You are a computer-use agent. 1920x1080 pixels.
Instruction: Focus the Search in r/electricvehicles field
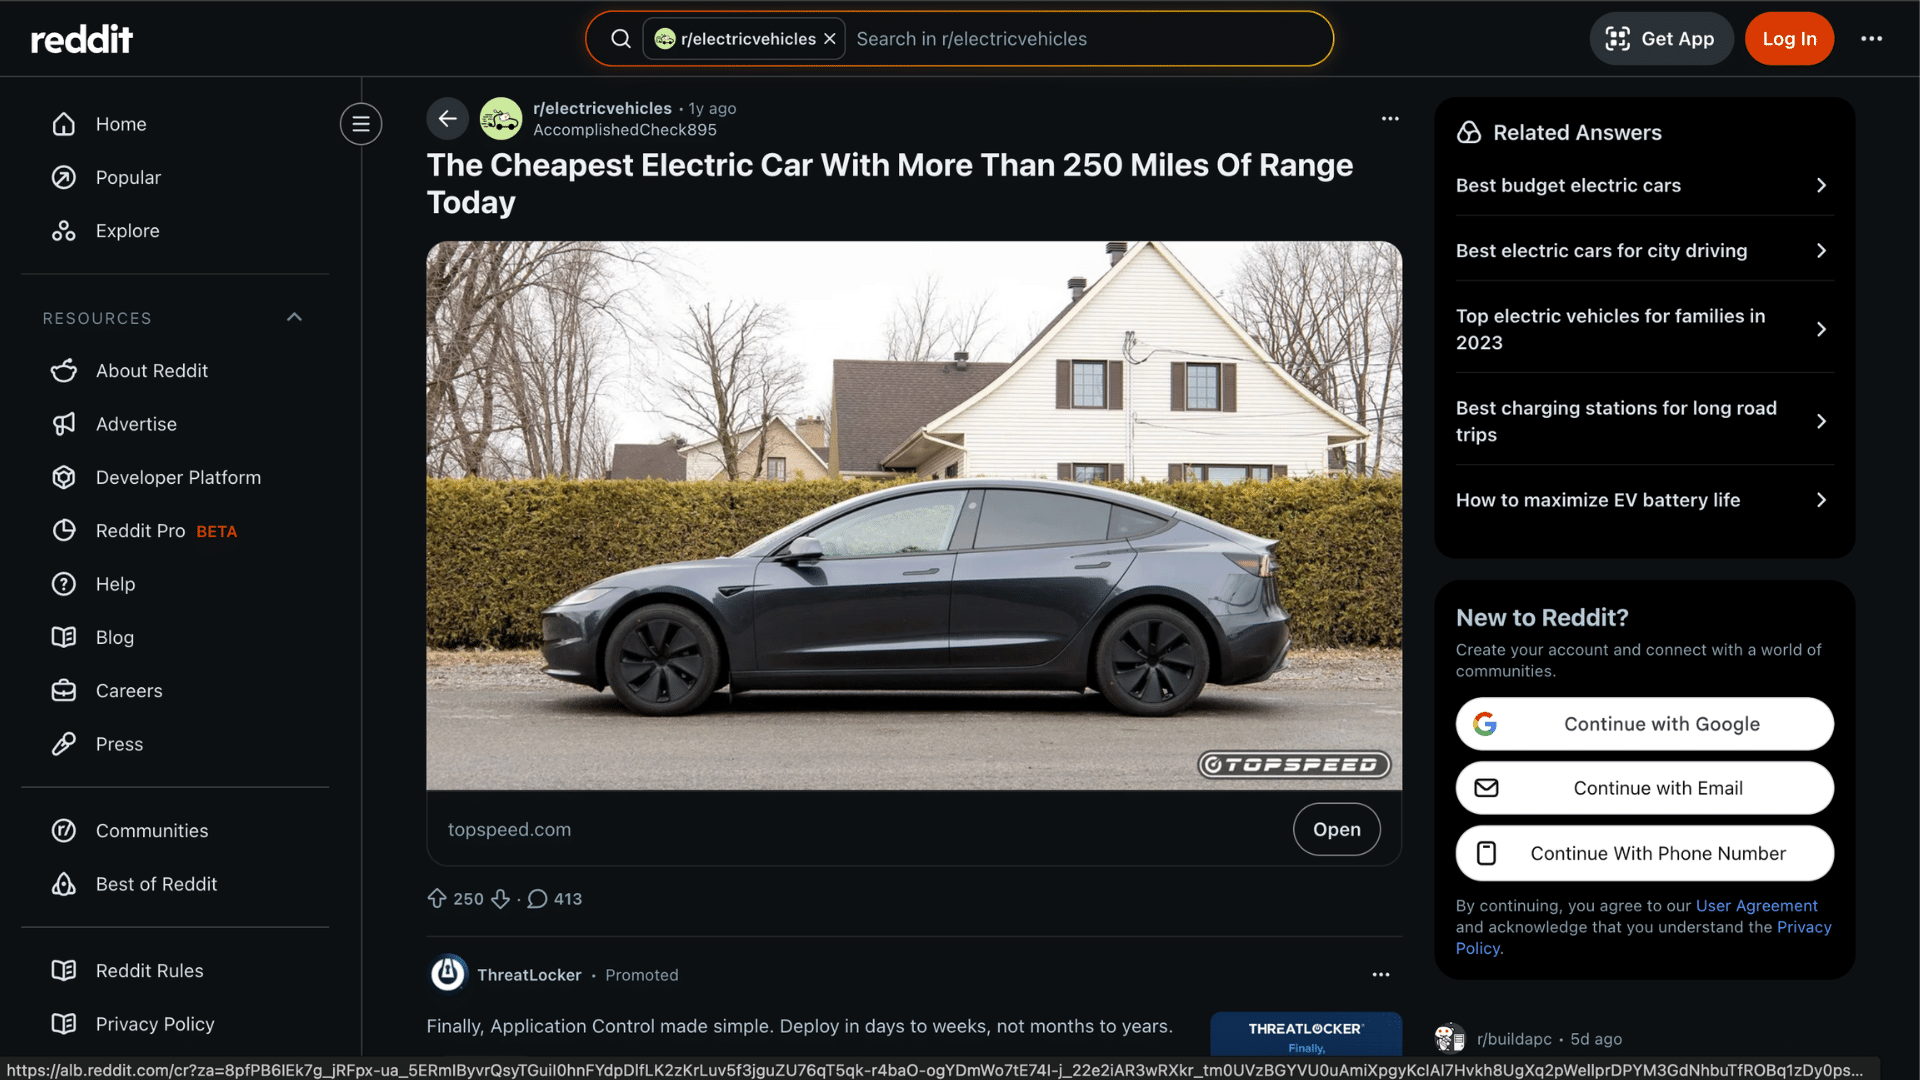[x=1085, y=39]
